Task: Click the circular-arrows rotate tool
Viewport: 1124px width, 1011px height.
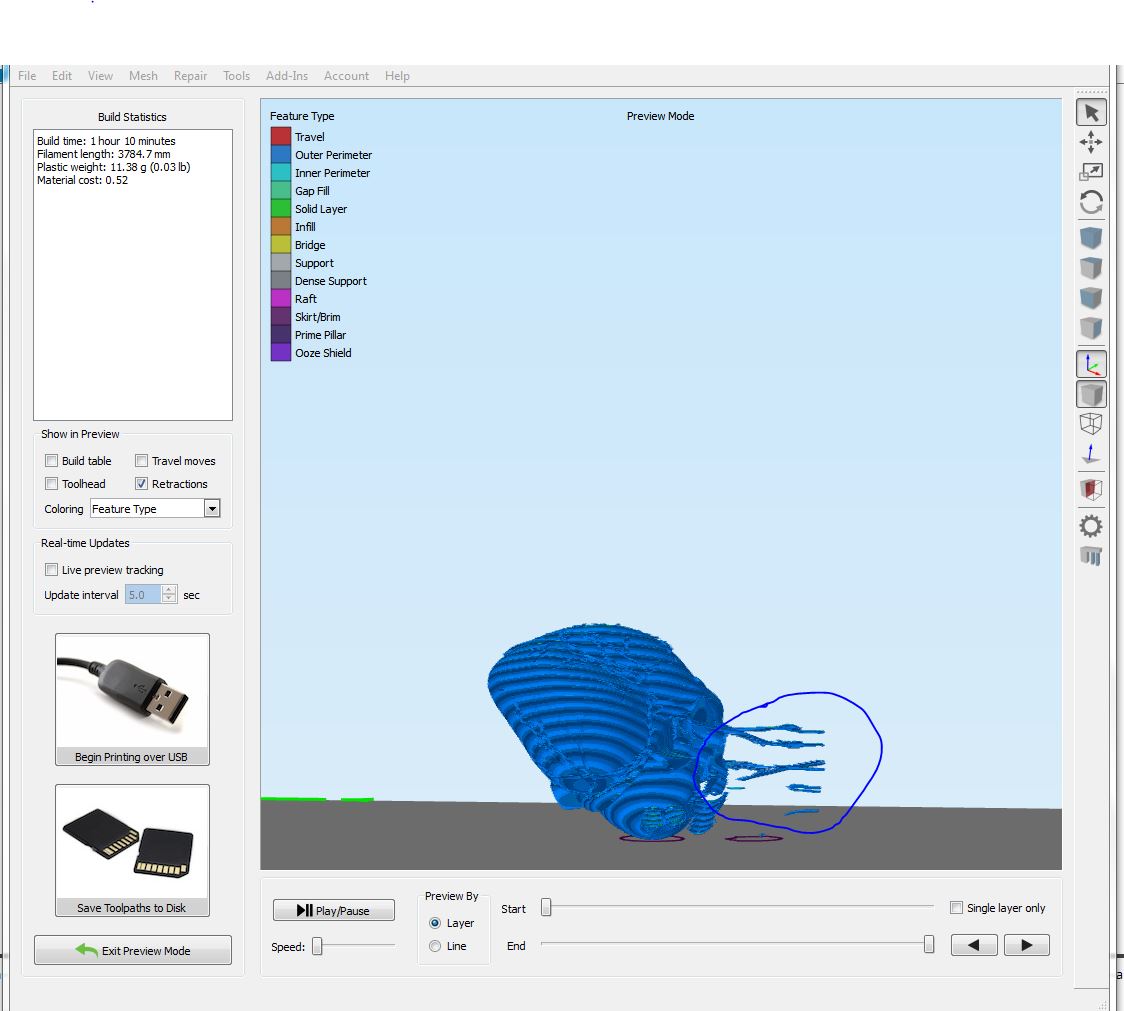Action: pos(1091,203)
